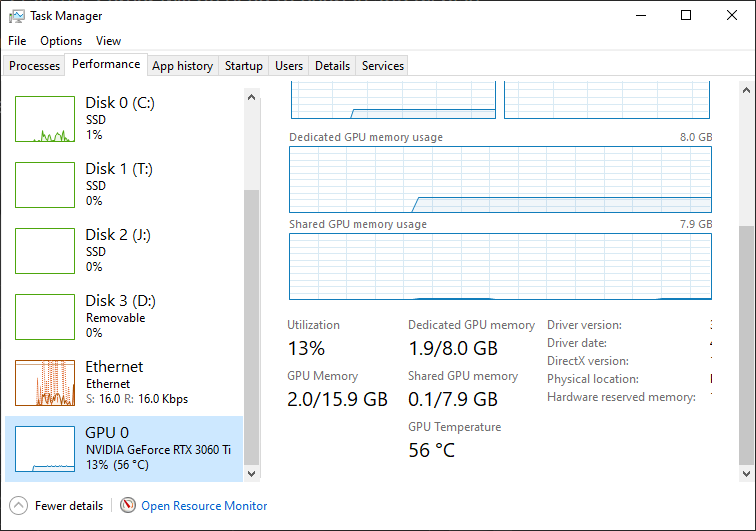Switch to the Startup tab
Image resolution: width=756 pixels, height=531 pixels.
244,66
